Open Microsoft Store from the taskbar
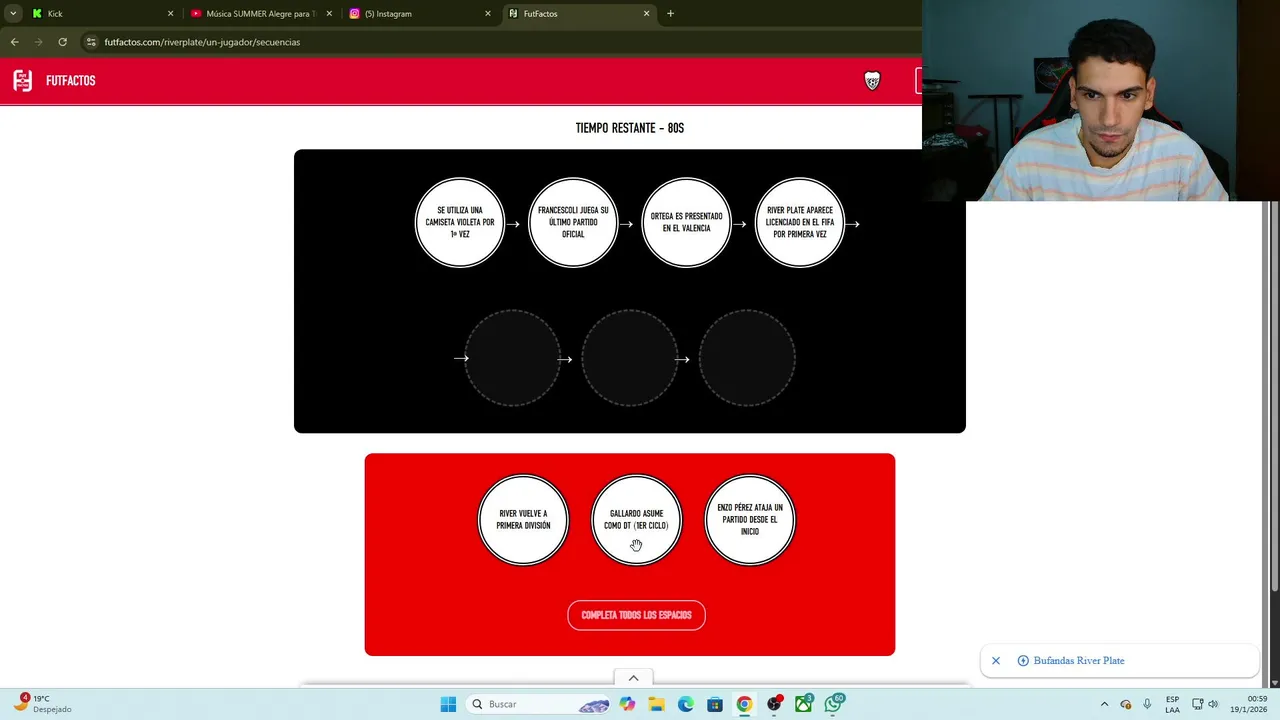 [715, 704]
